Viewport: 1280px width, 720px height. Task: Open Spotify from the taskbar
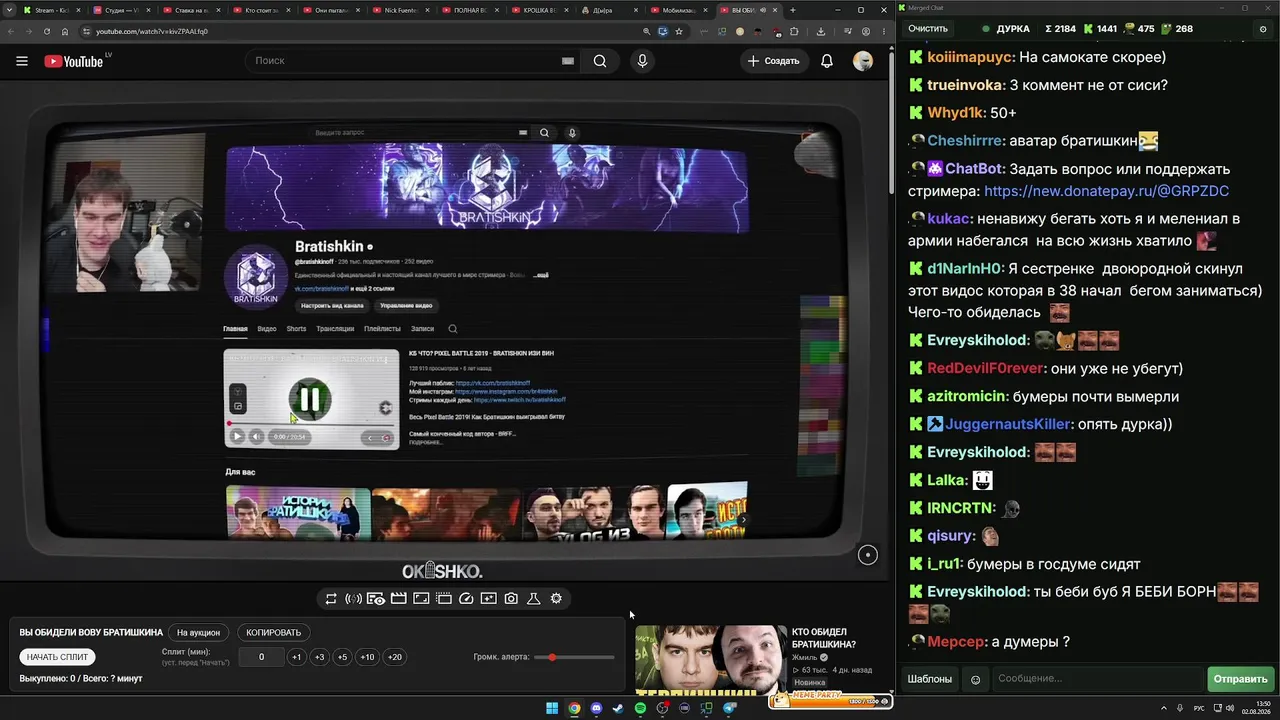pyautogui.click(x=640, y=709)
